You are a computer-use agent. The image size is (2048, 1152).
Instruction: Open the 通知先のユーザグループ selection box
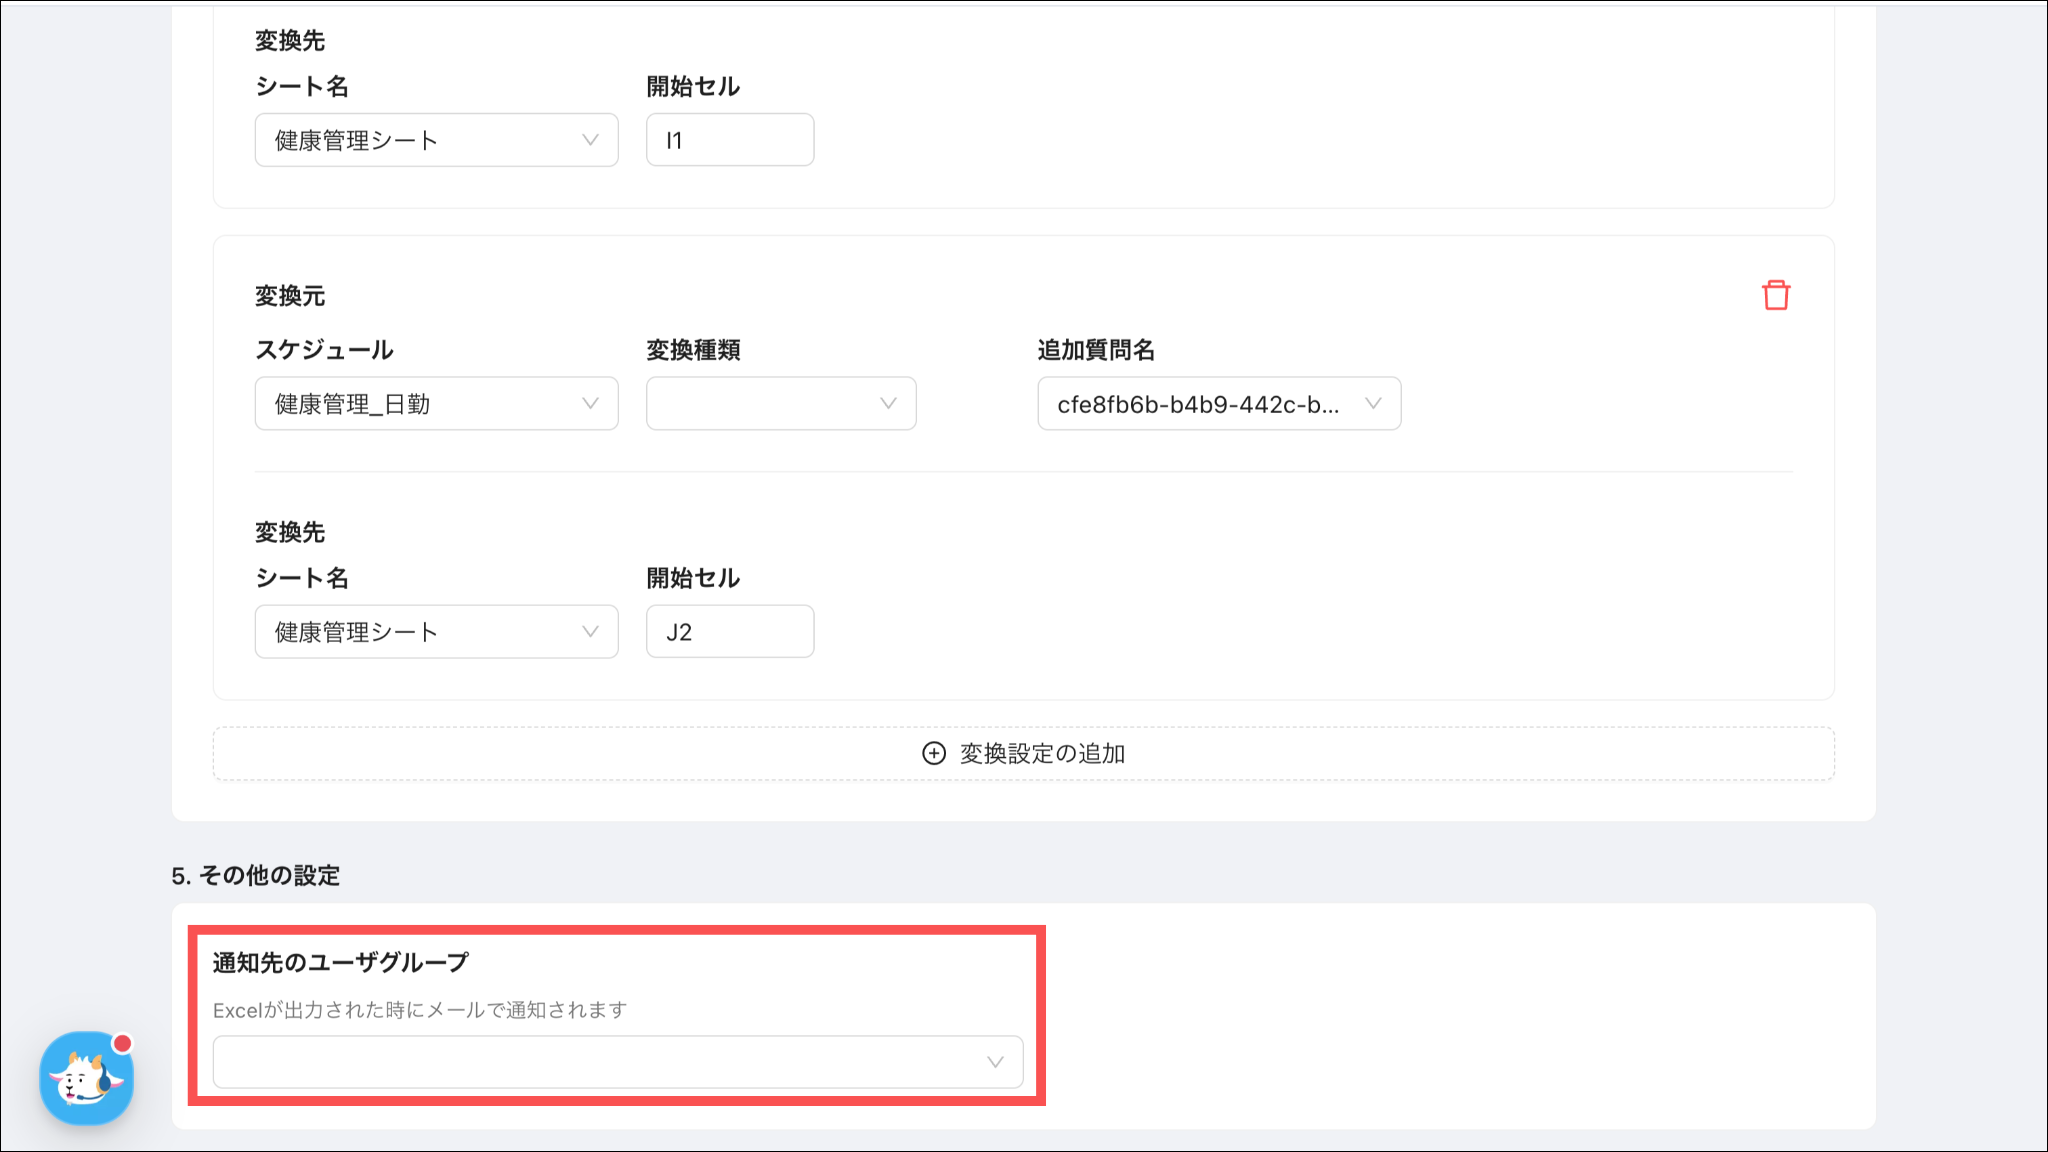(x=617, y=1062)
